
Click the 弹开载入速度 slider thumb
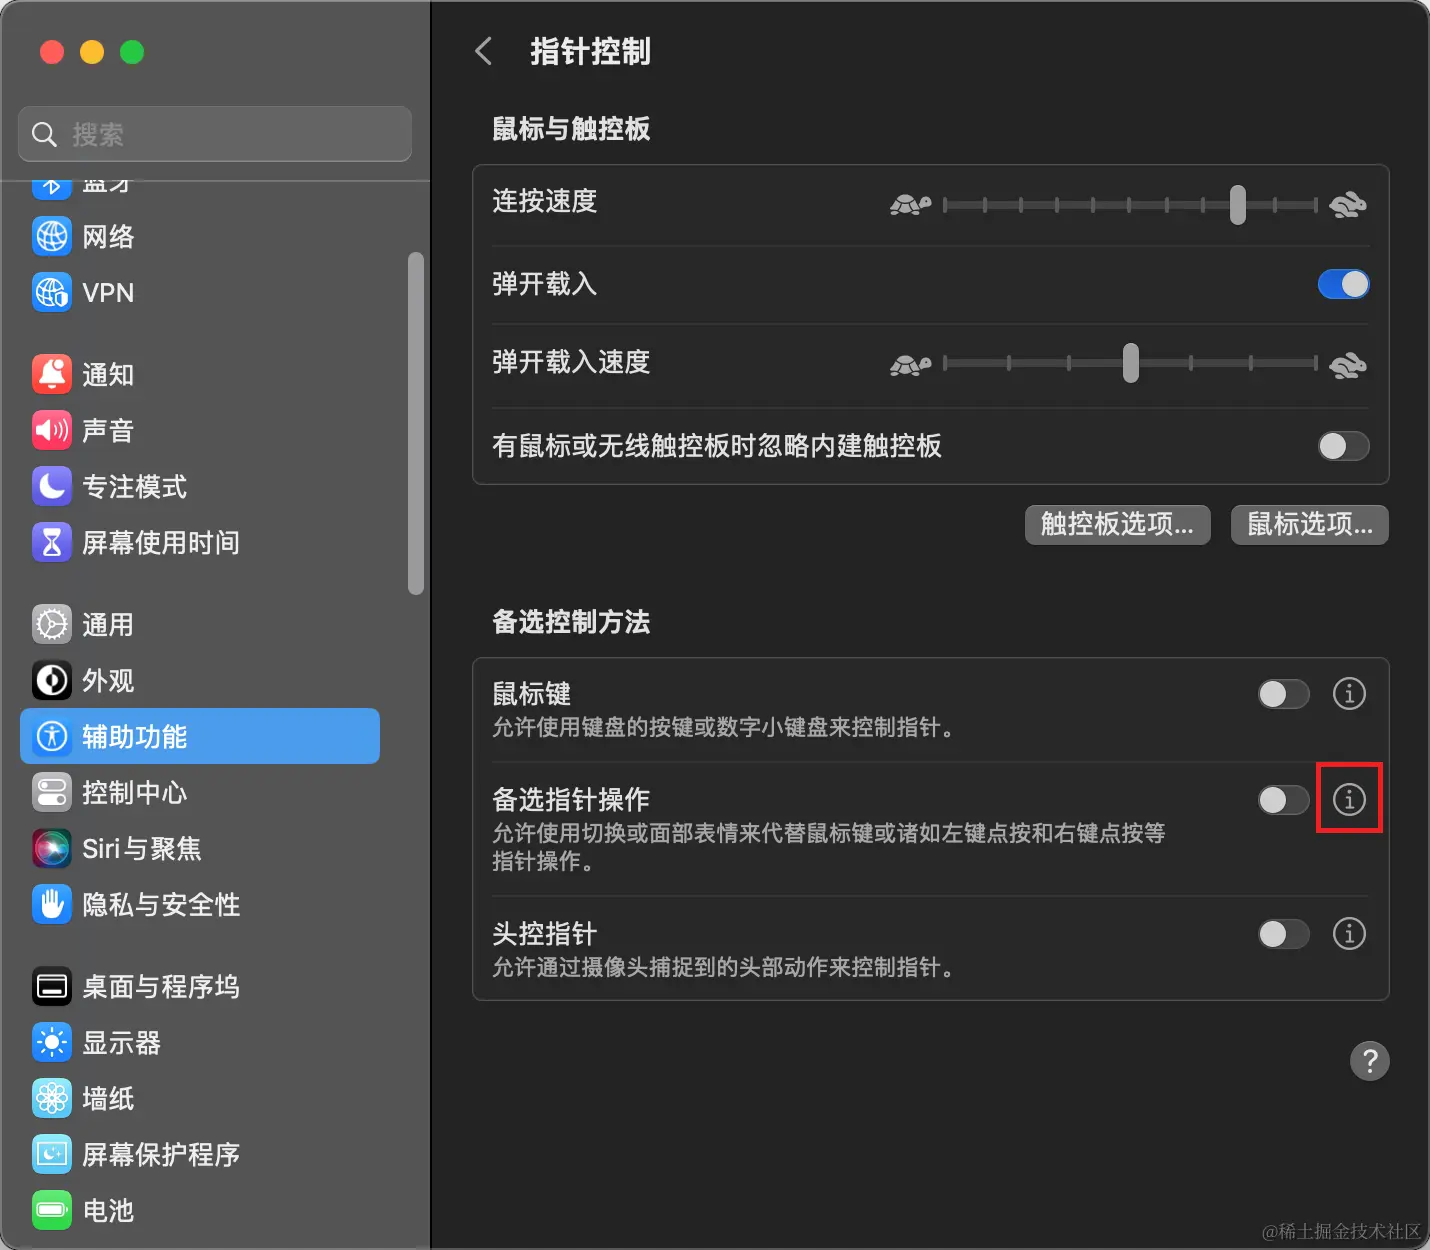[1131, 363]
